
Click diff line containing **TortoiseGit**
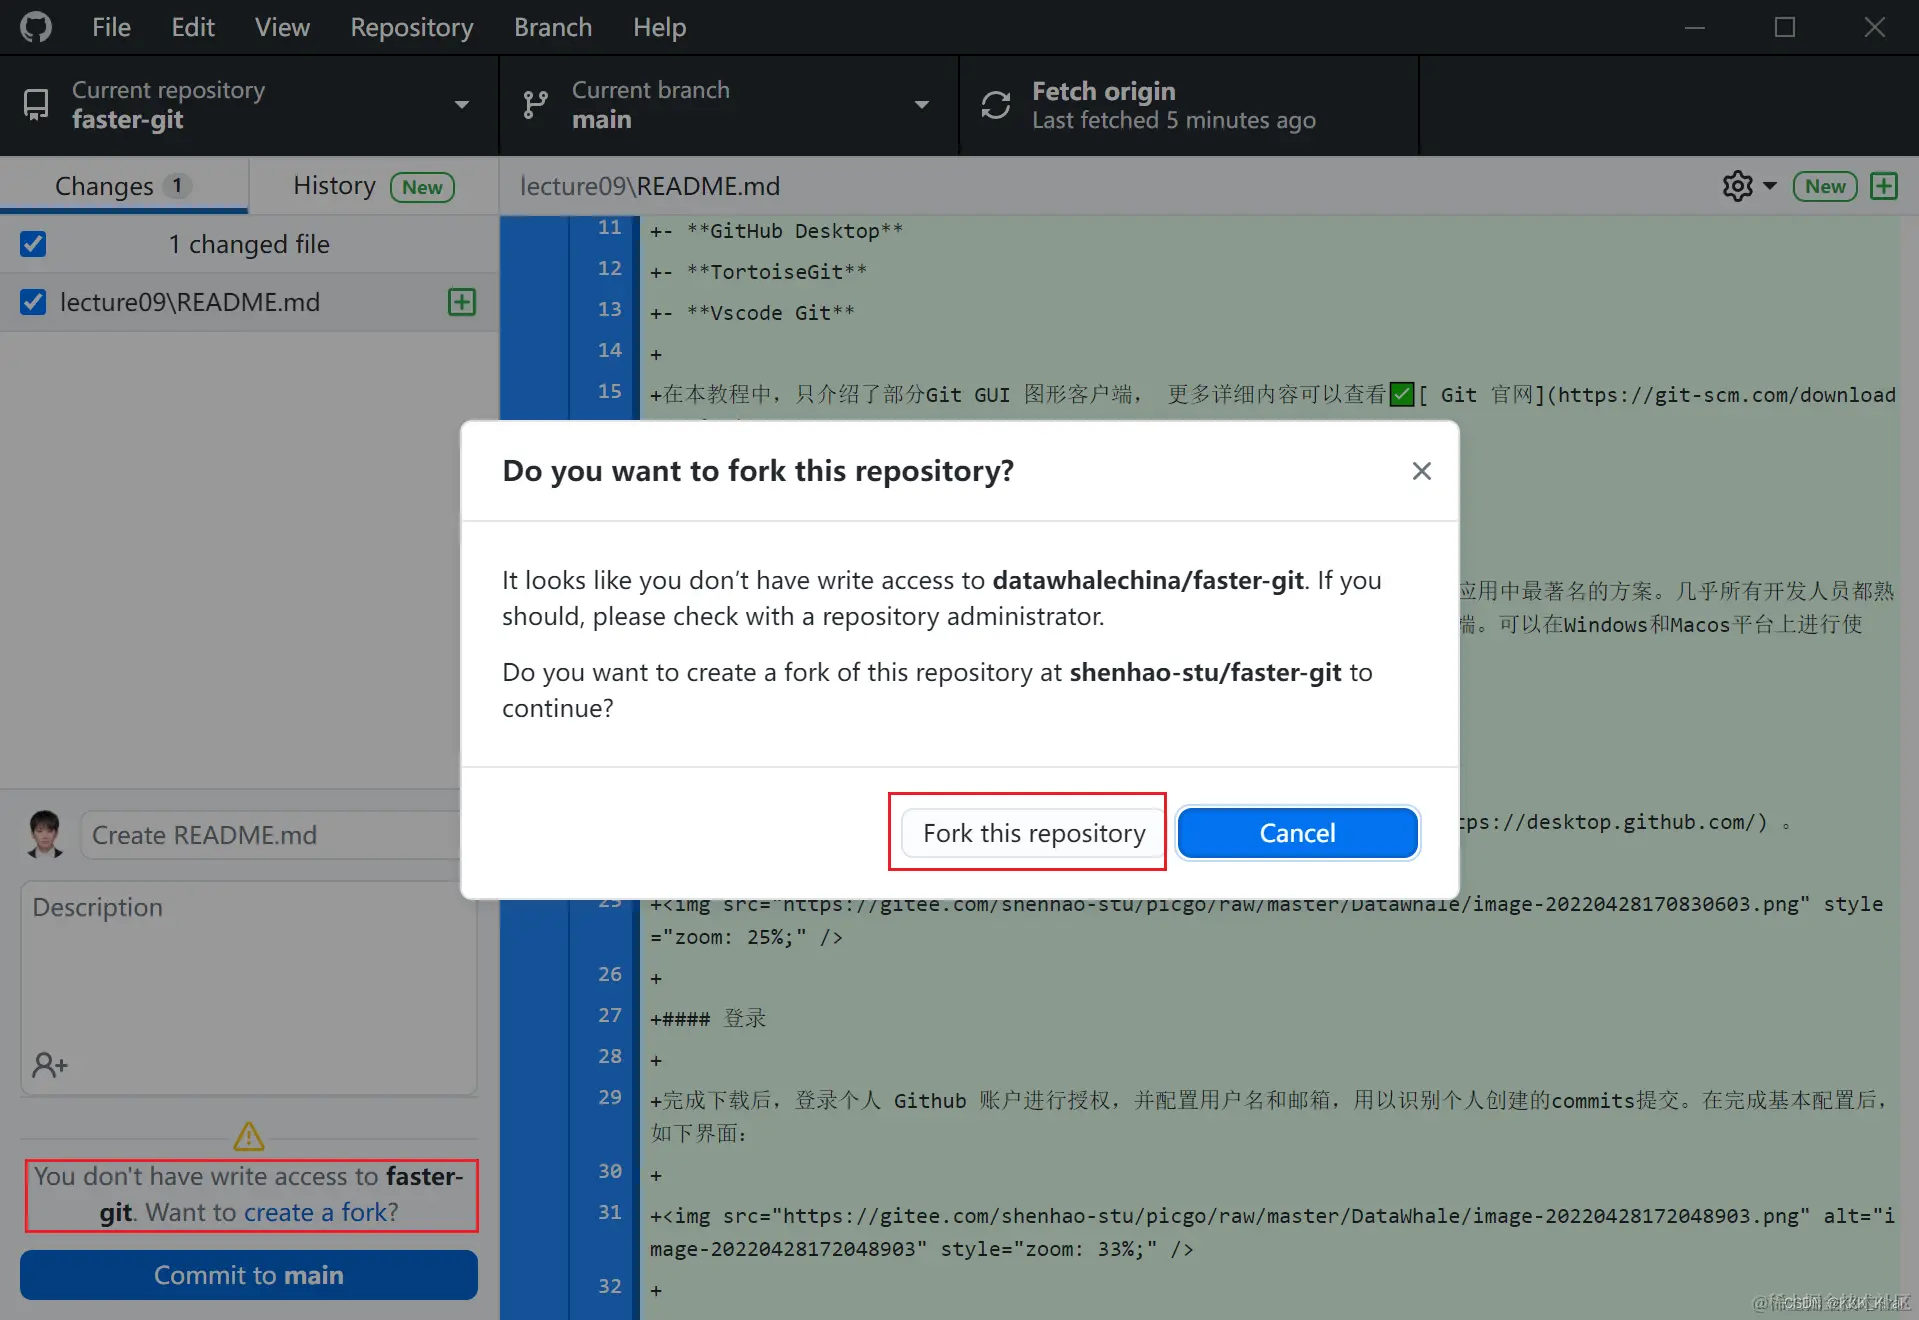pyautogui.click(x=758, y=271)
